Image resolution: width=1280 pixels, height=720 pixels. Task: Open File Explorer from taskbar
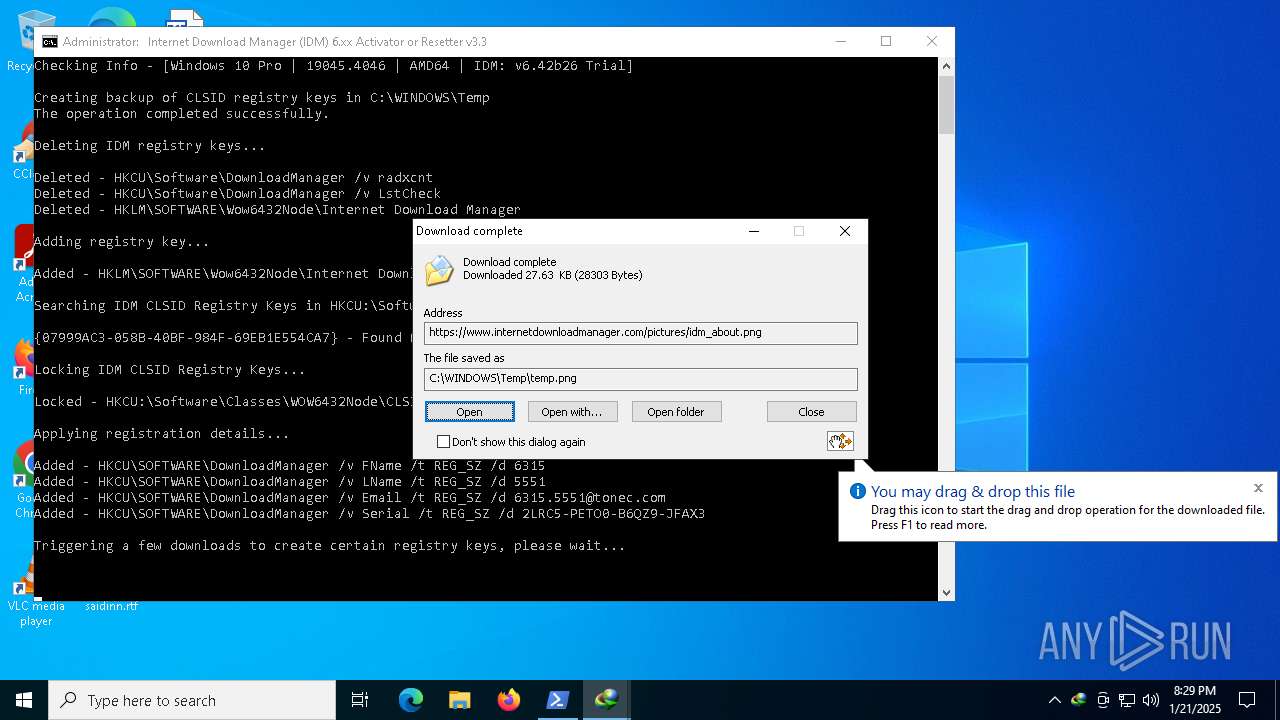click(x=459, y=700)
